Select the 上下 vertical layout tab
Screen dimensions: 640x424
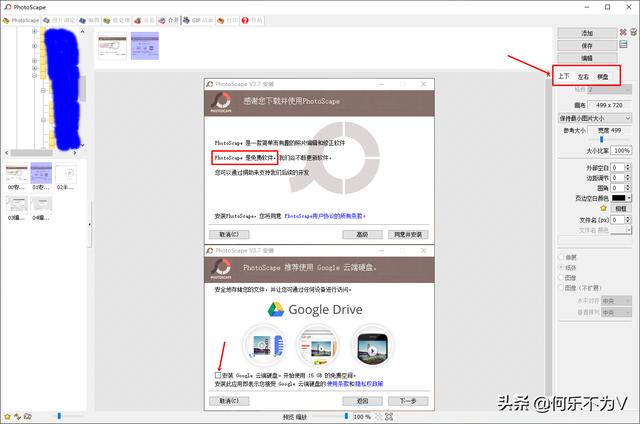[564, 76]
